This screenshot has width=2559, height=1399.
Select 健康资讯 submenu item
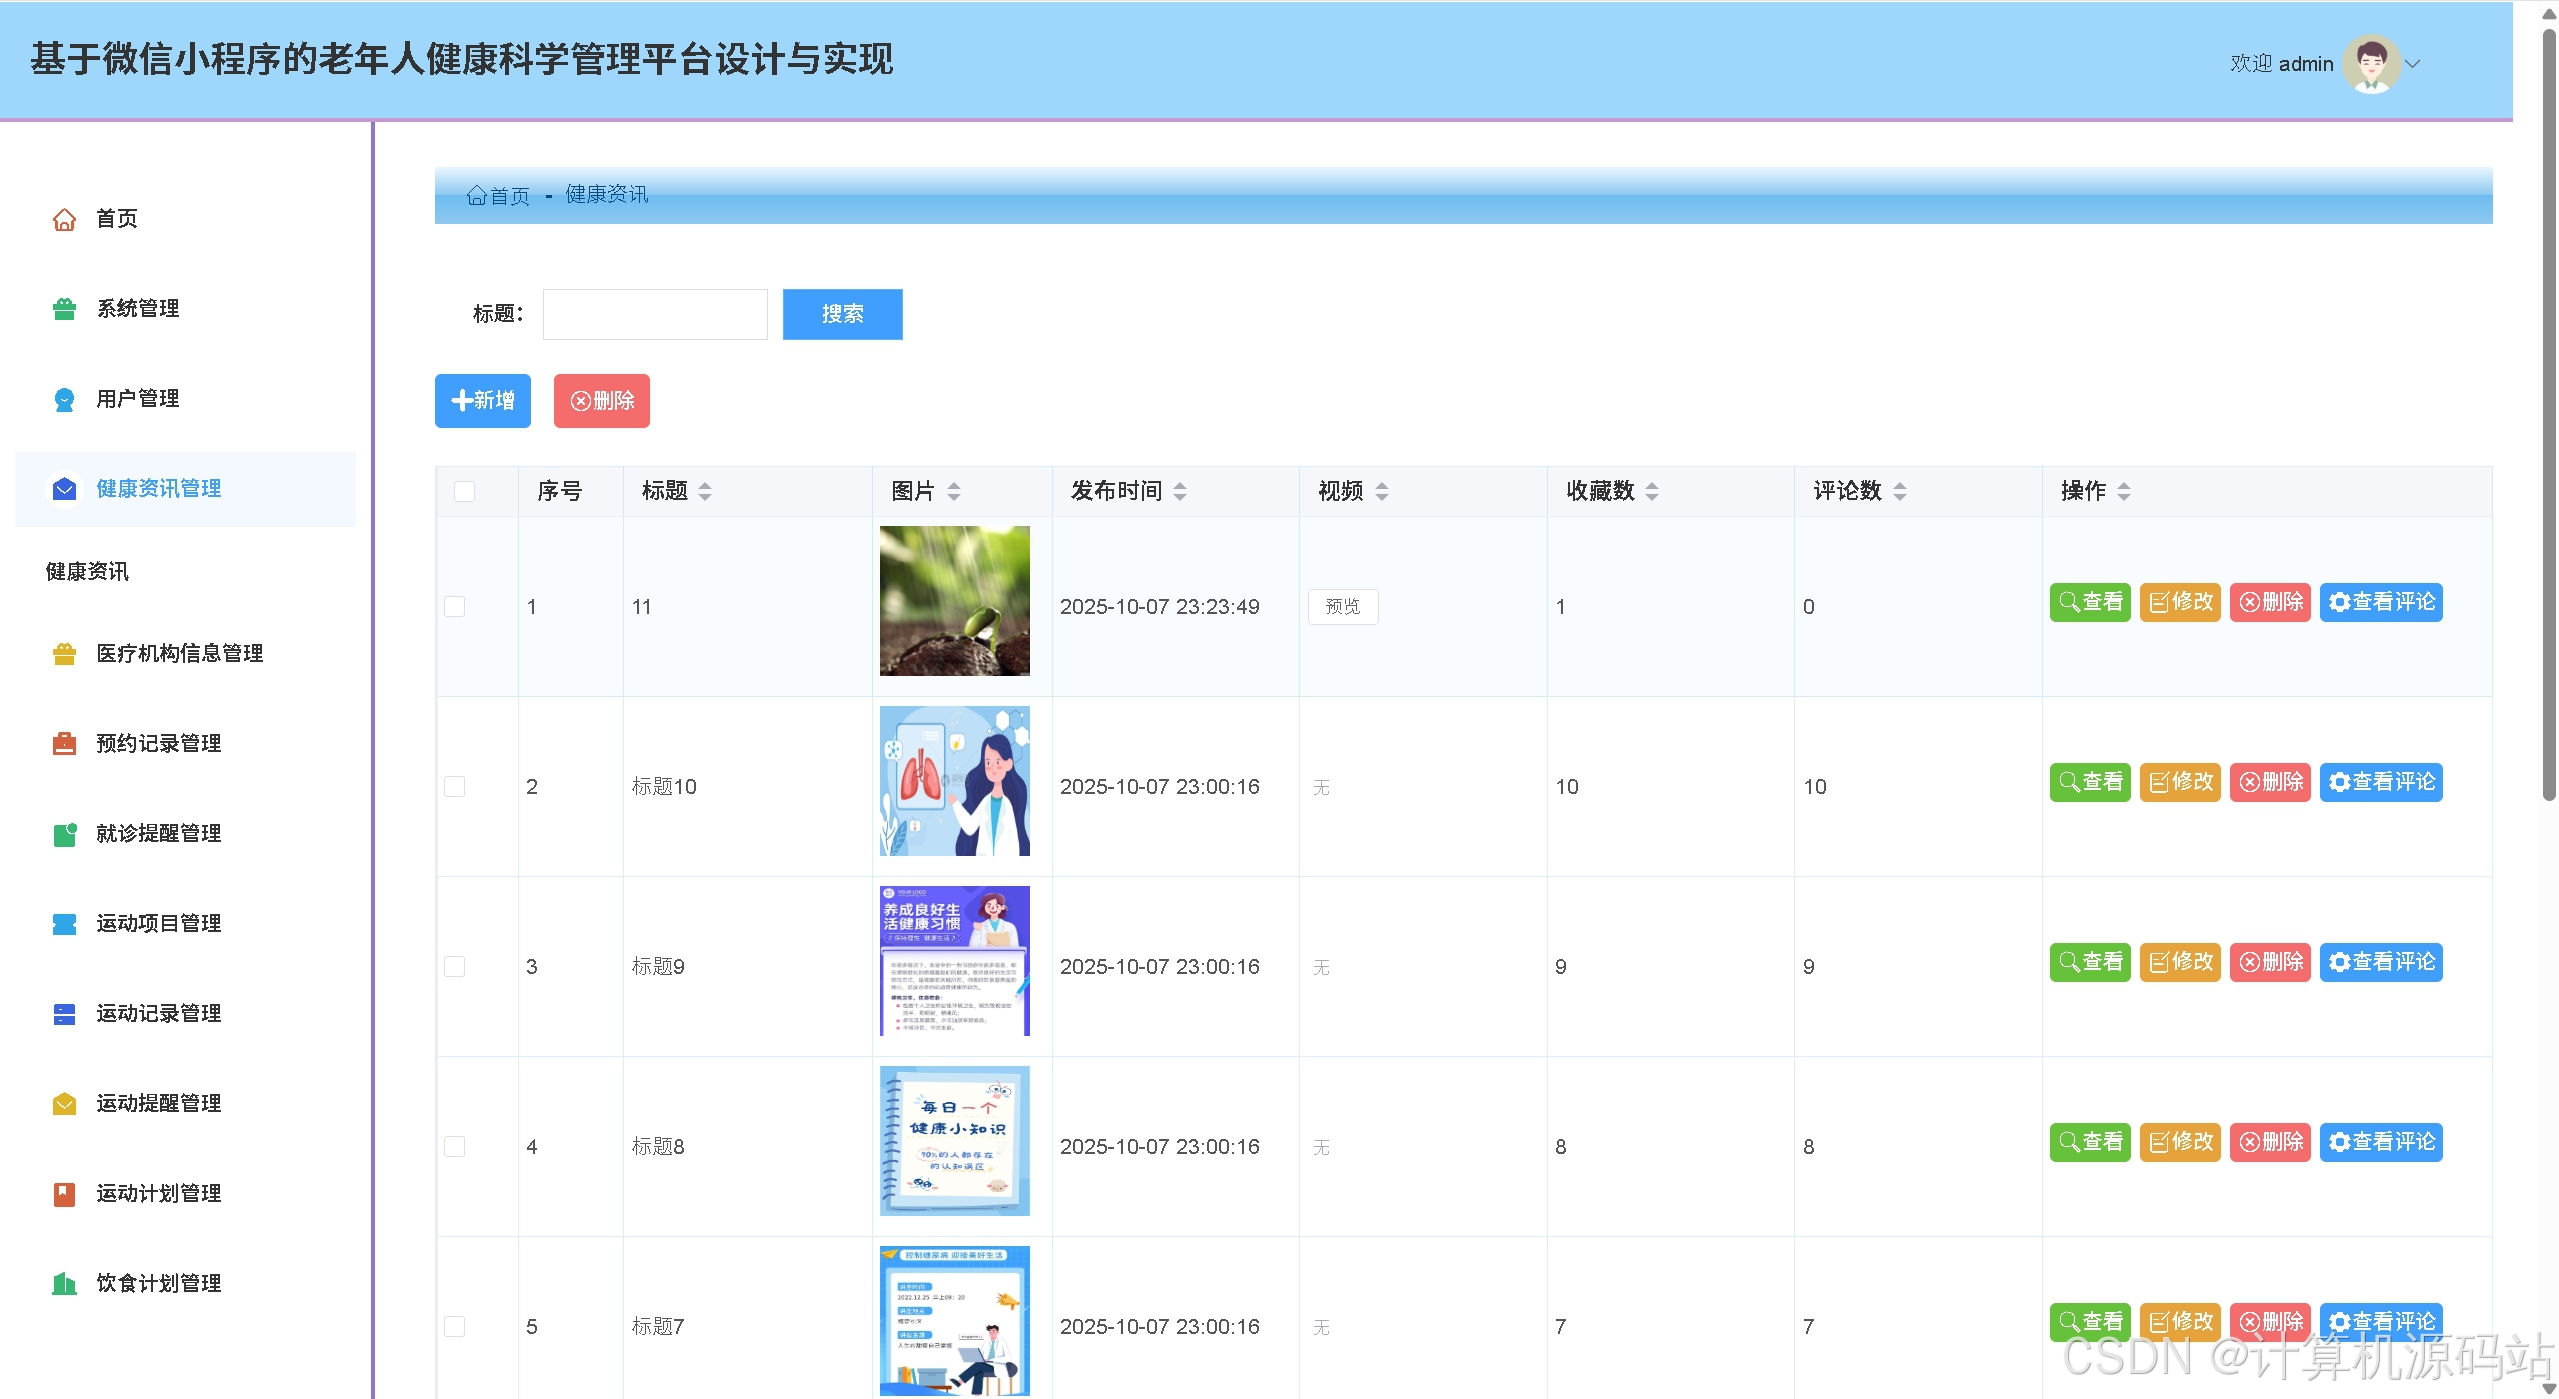[87, 572]
